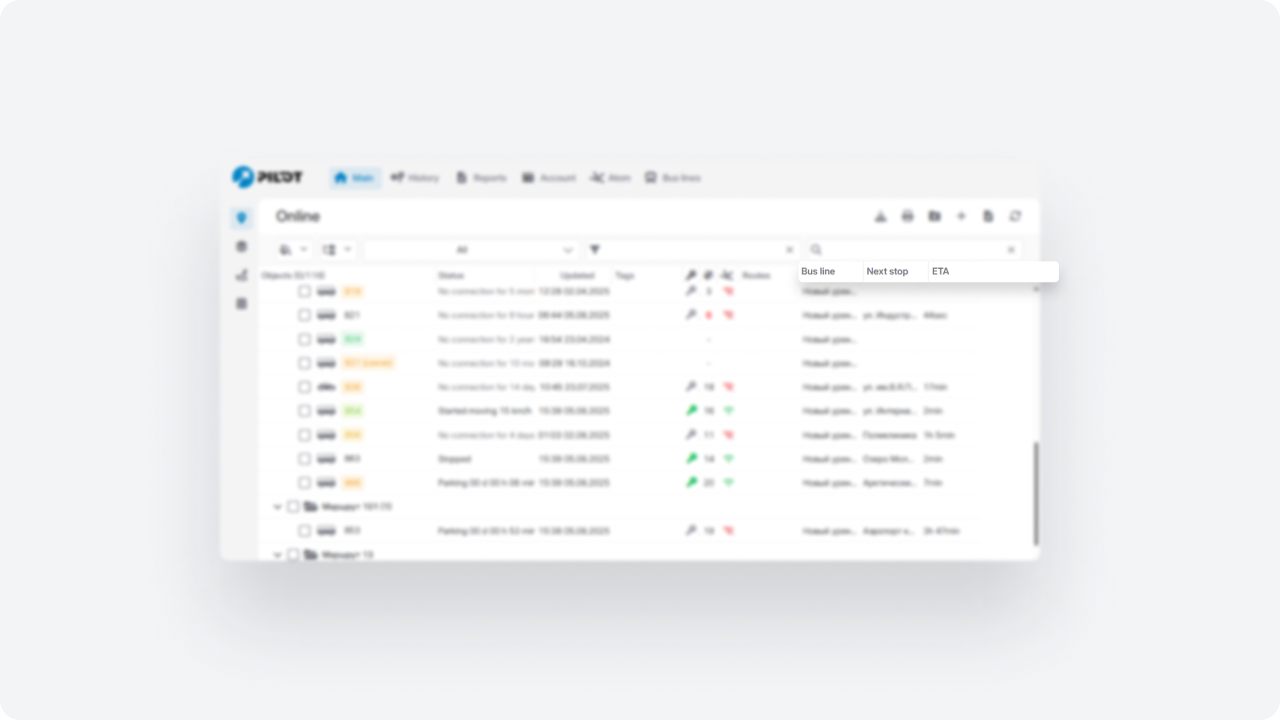Click the chart icon in left sidebar
The height and width of the screenshot is (720, 1280).
point(241,275)
